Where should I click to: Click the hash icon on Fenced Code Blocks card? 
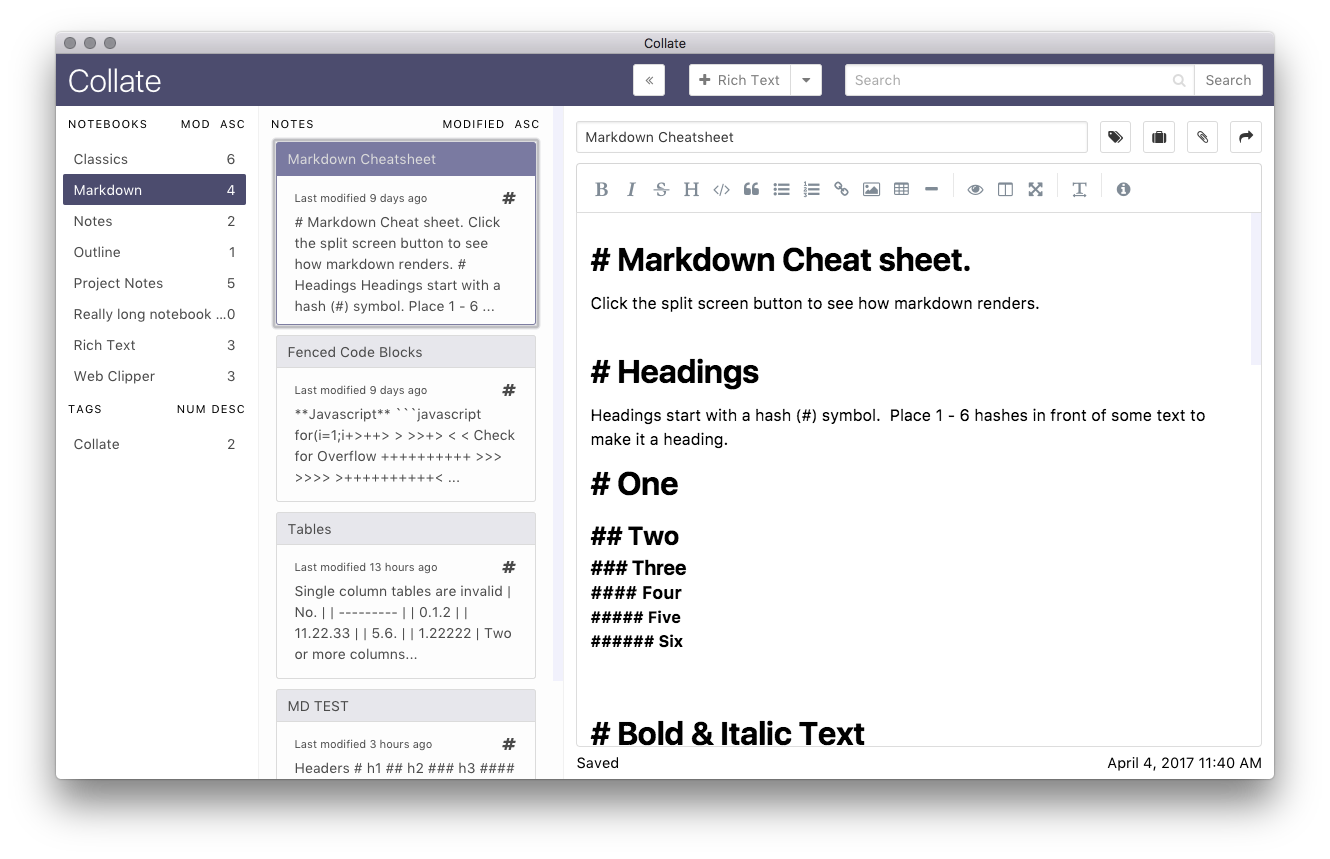(x=509, y=390)
